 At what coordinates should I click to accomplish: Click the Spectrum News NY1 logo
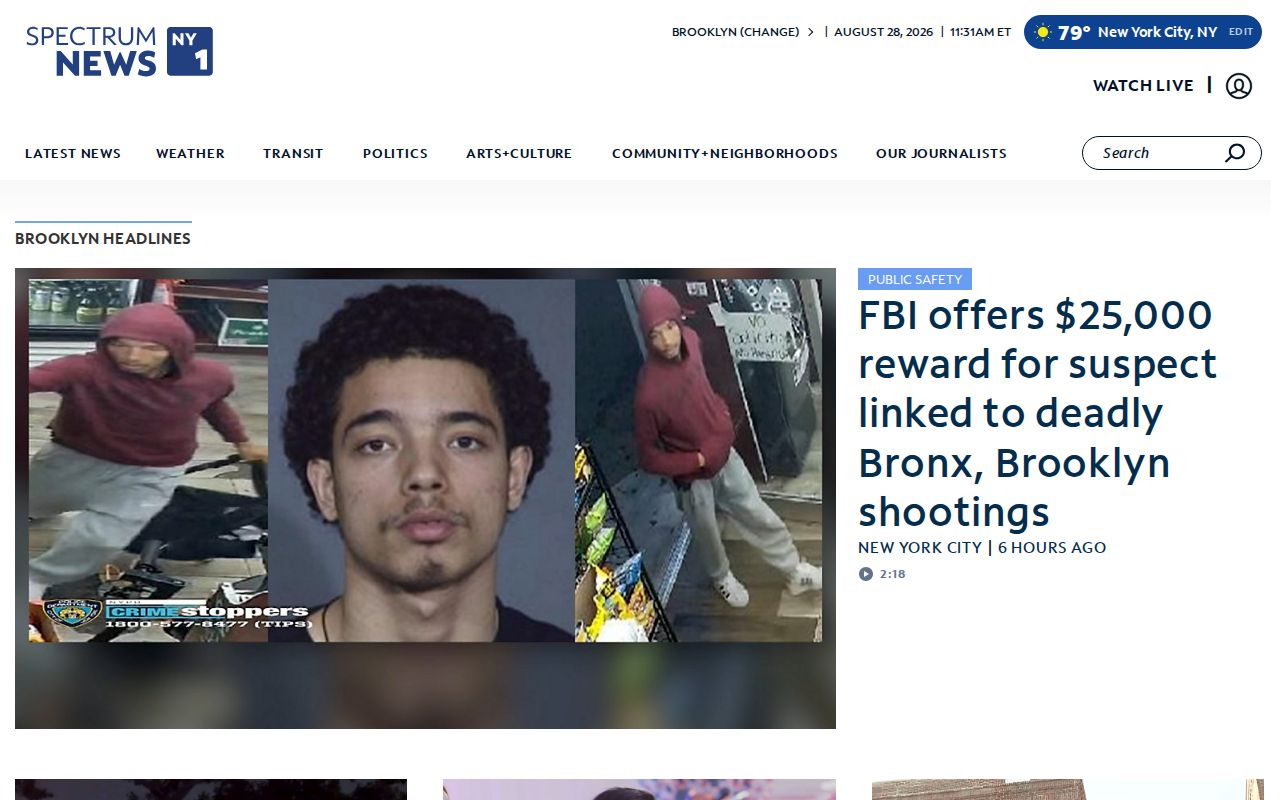click(x=119, y=51)
